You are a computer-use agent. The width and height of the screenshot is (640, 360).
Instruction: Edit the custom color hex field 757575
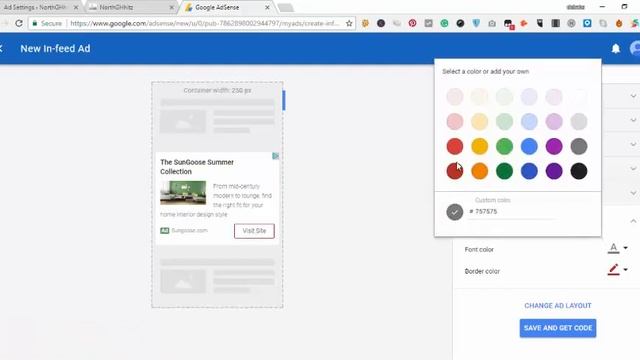(512, 211)
